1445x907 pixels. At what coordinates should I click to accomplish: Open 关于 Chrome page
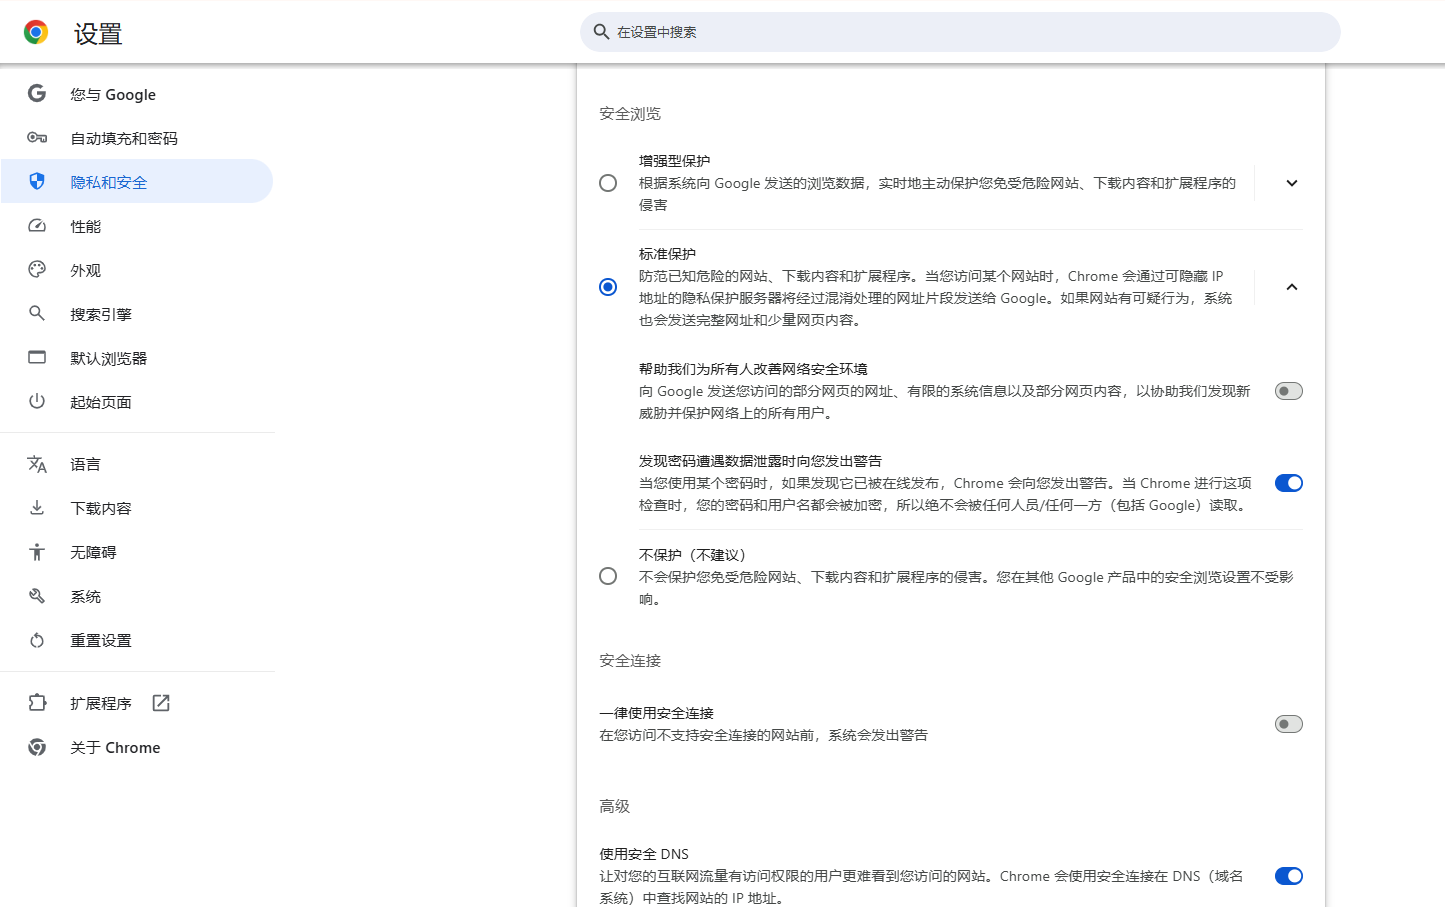[137, 747]
